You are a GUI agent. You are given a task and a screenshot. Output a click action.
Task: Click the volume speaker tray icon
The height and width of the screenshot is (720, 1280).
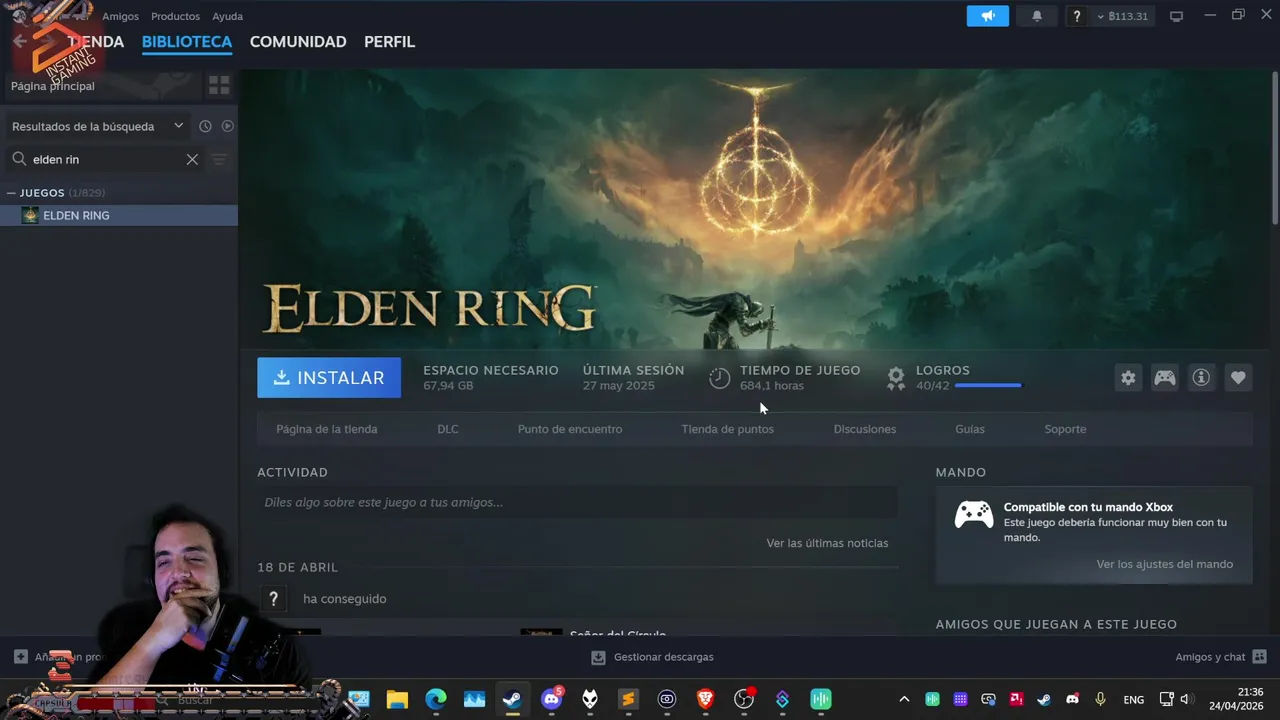point(1186,699)
